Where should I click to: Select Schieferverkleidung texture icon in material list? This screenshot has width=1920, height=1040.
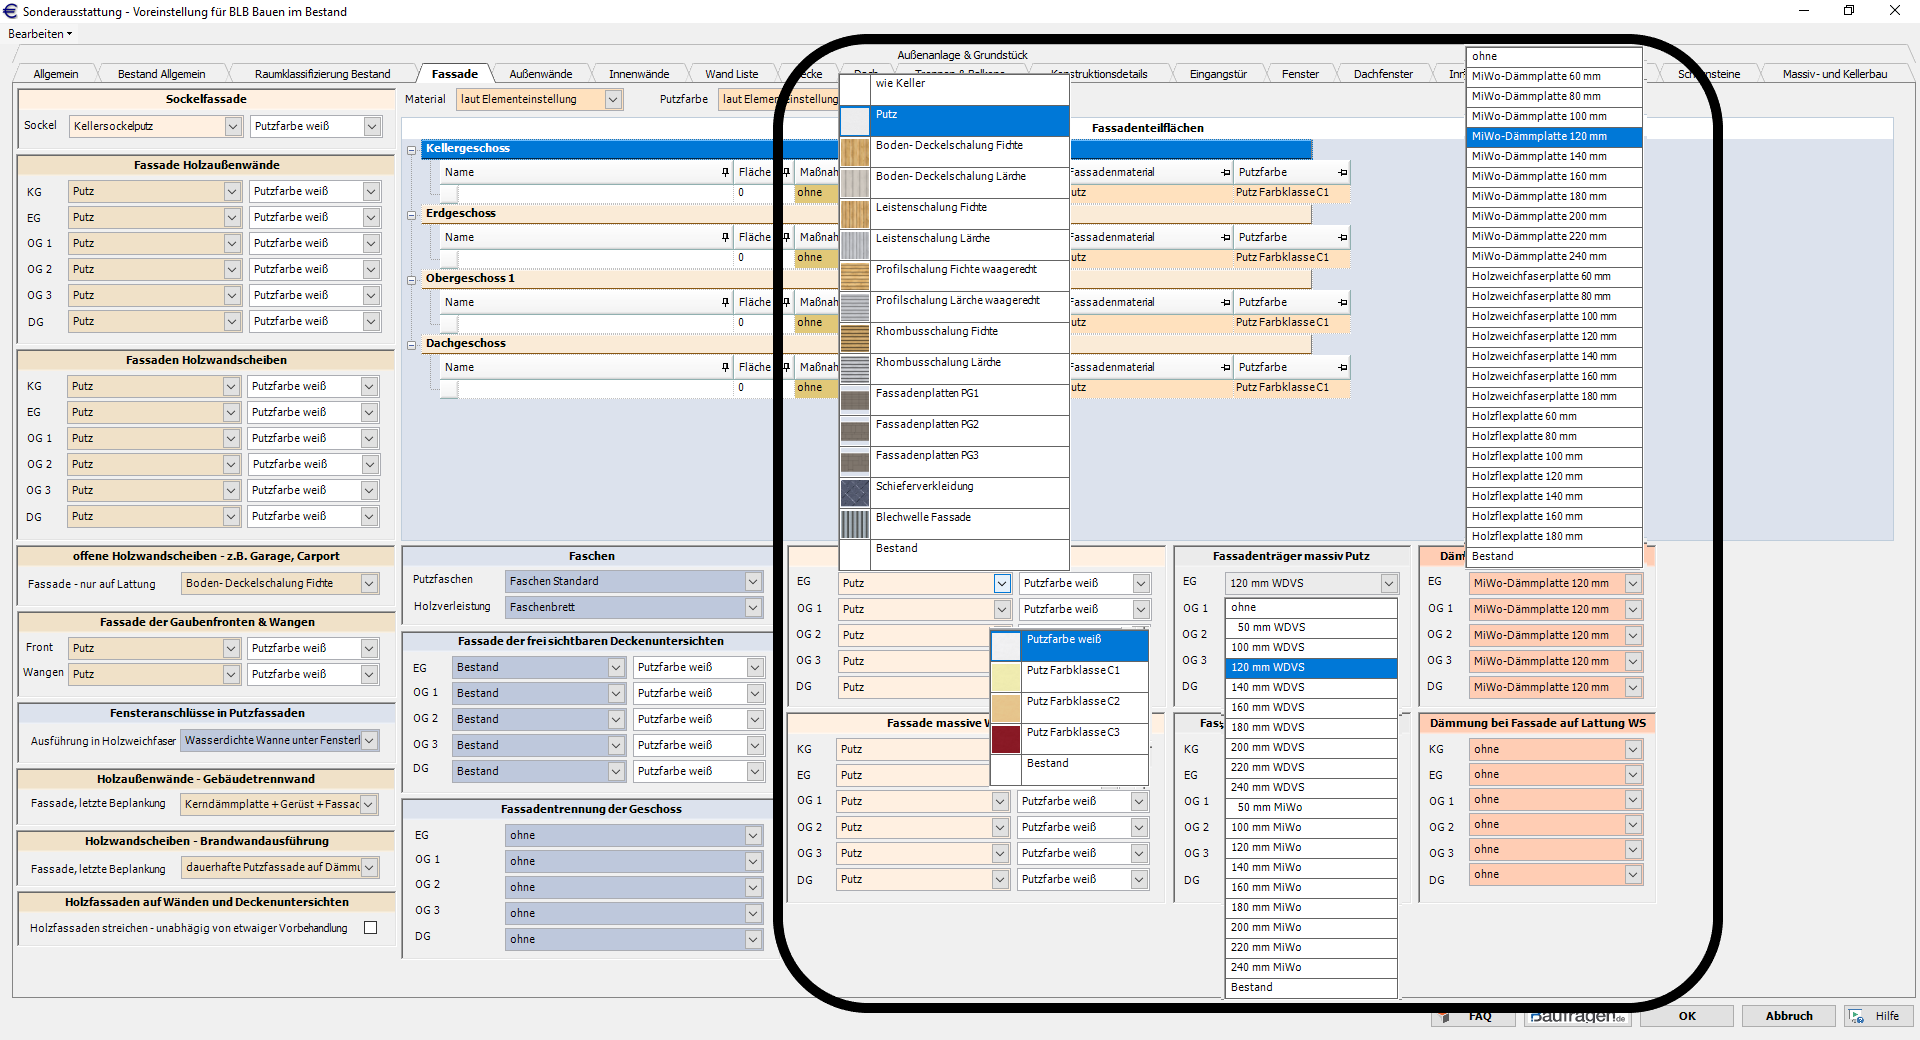coord(854,493)
